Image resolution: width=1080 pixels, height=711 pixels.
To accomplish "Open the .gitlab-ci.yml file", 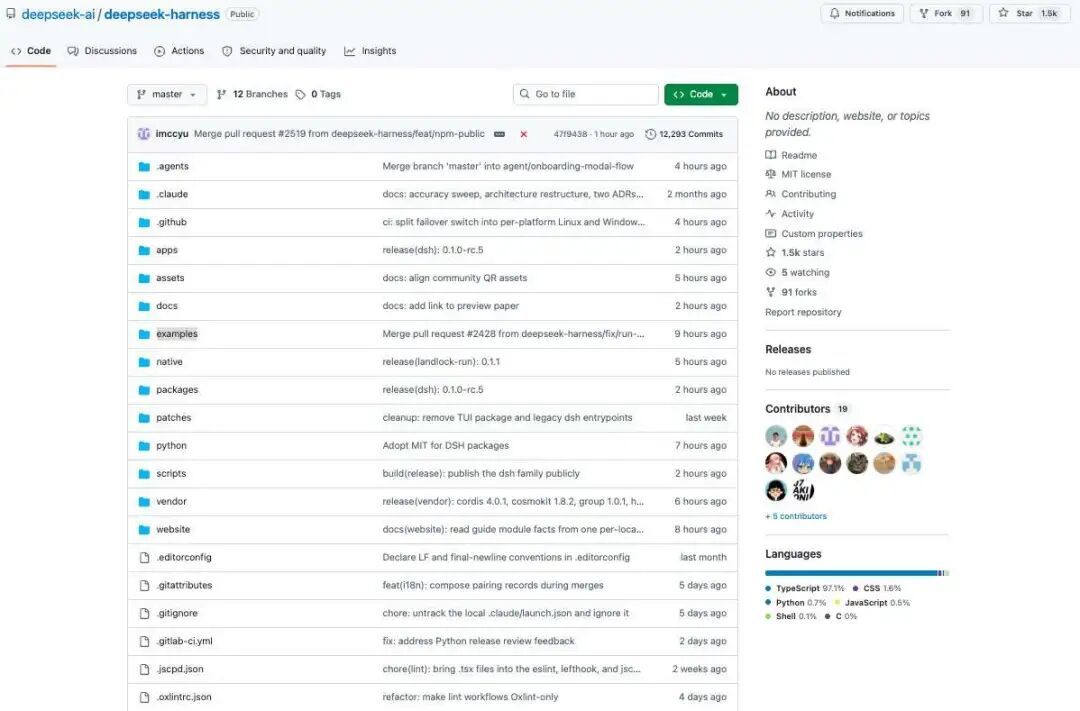I will click(x=184, y=641).
